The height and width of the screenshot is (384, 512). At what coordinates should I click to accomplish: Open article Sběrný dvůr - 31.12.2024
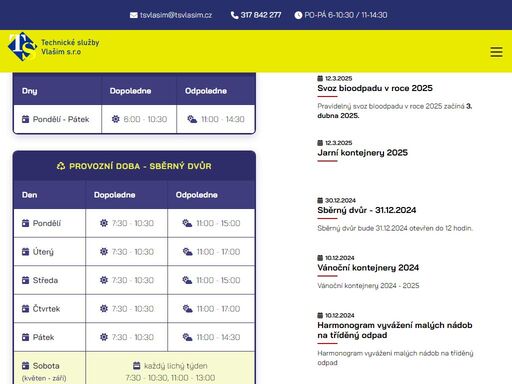pos(367,210)
